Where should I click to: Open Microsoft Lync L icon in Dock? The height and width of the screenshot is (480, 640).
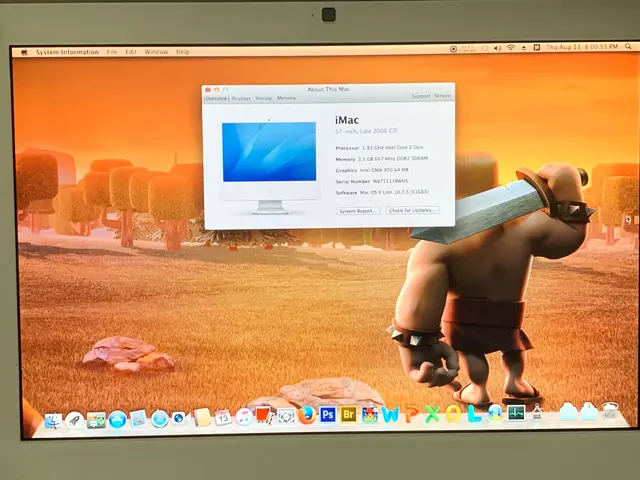click(x=474, y=413)
